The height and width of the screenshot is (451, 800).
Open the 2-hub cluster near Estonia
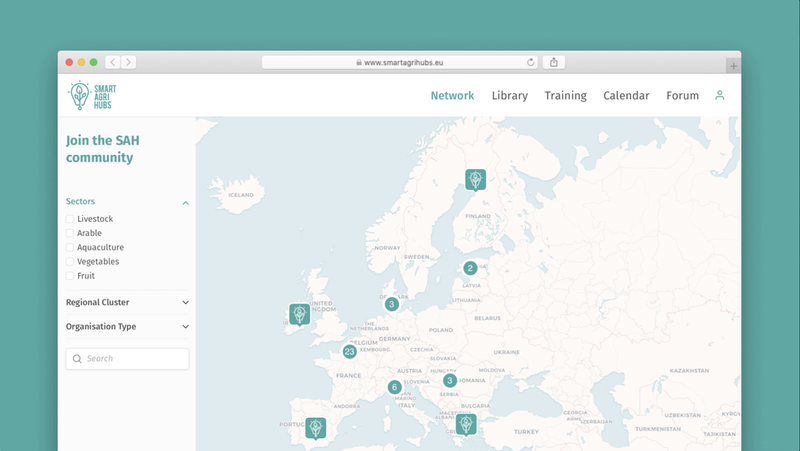pos(470,268)
